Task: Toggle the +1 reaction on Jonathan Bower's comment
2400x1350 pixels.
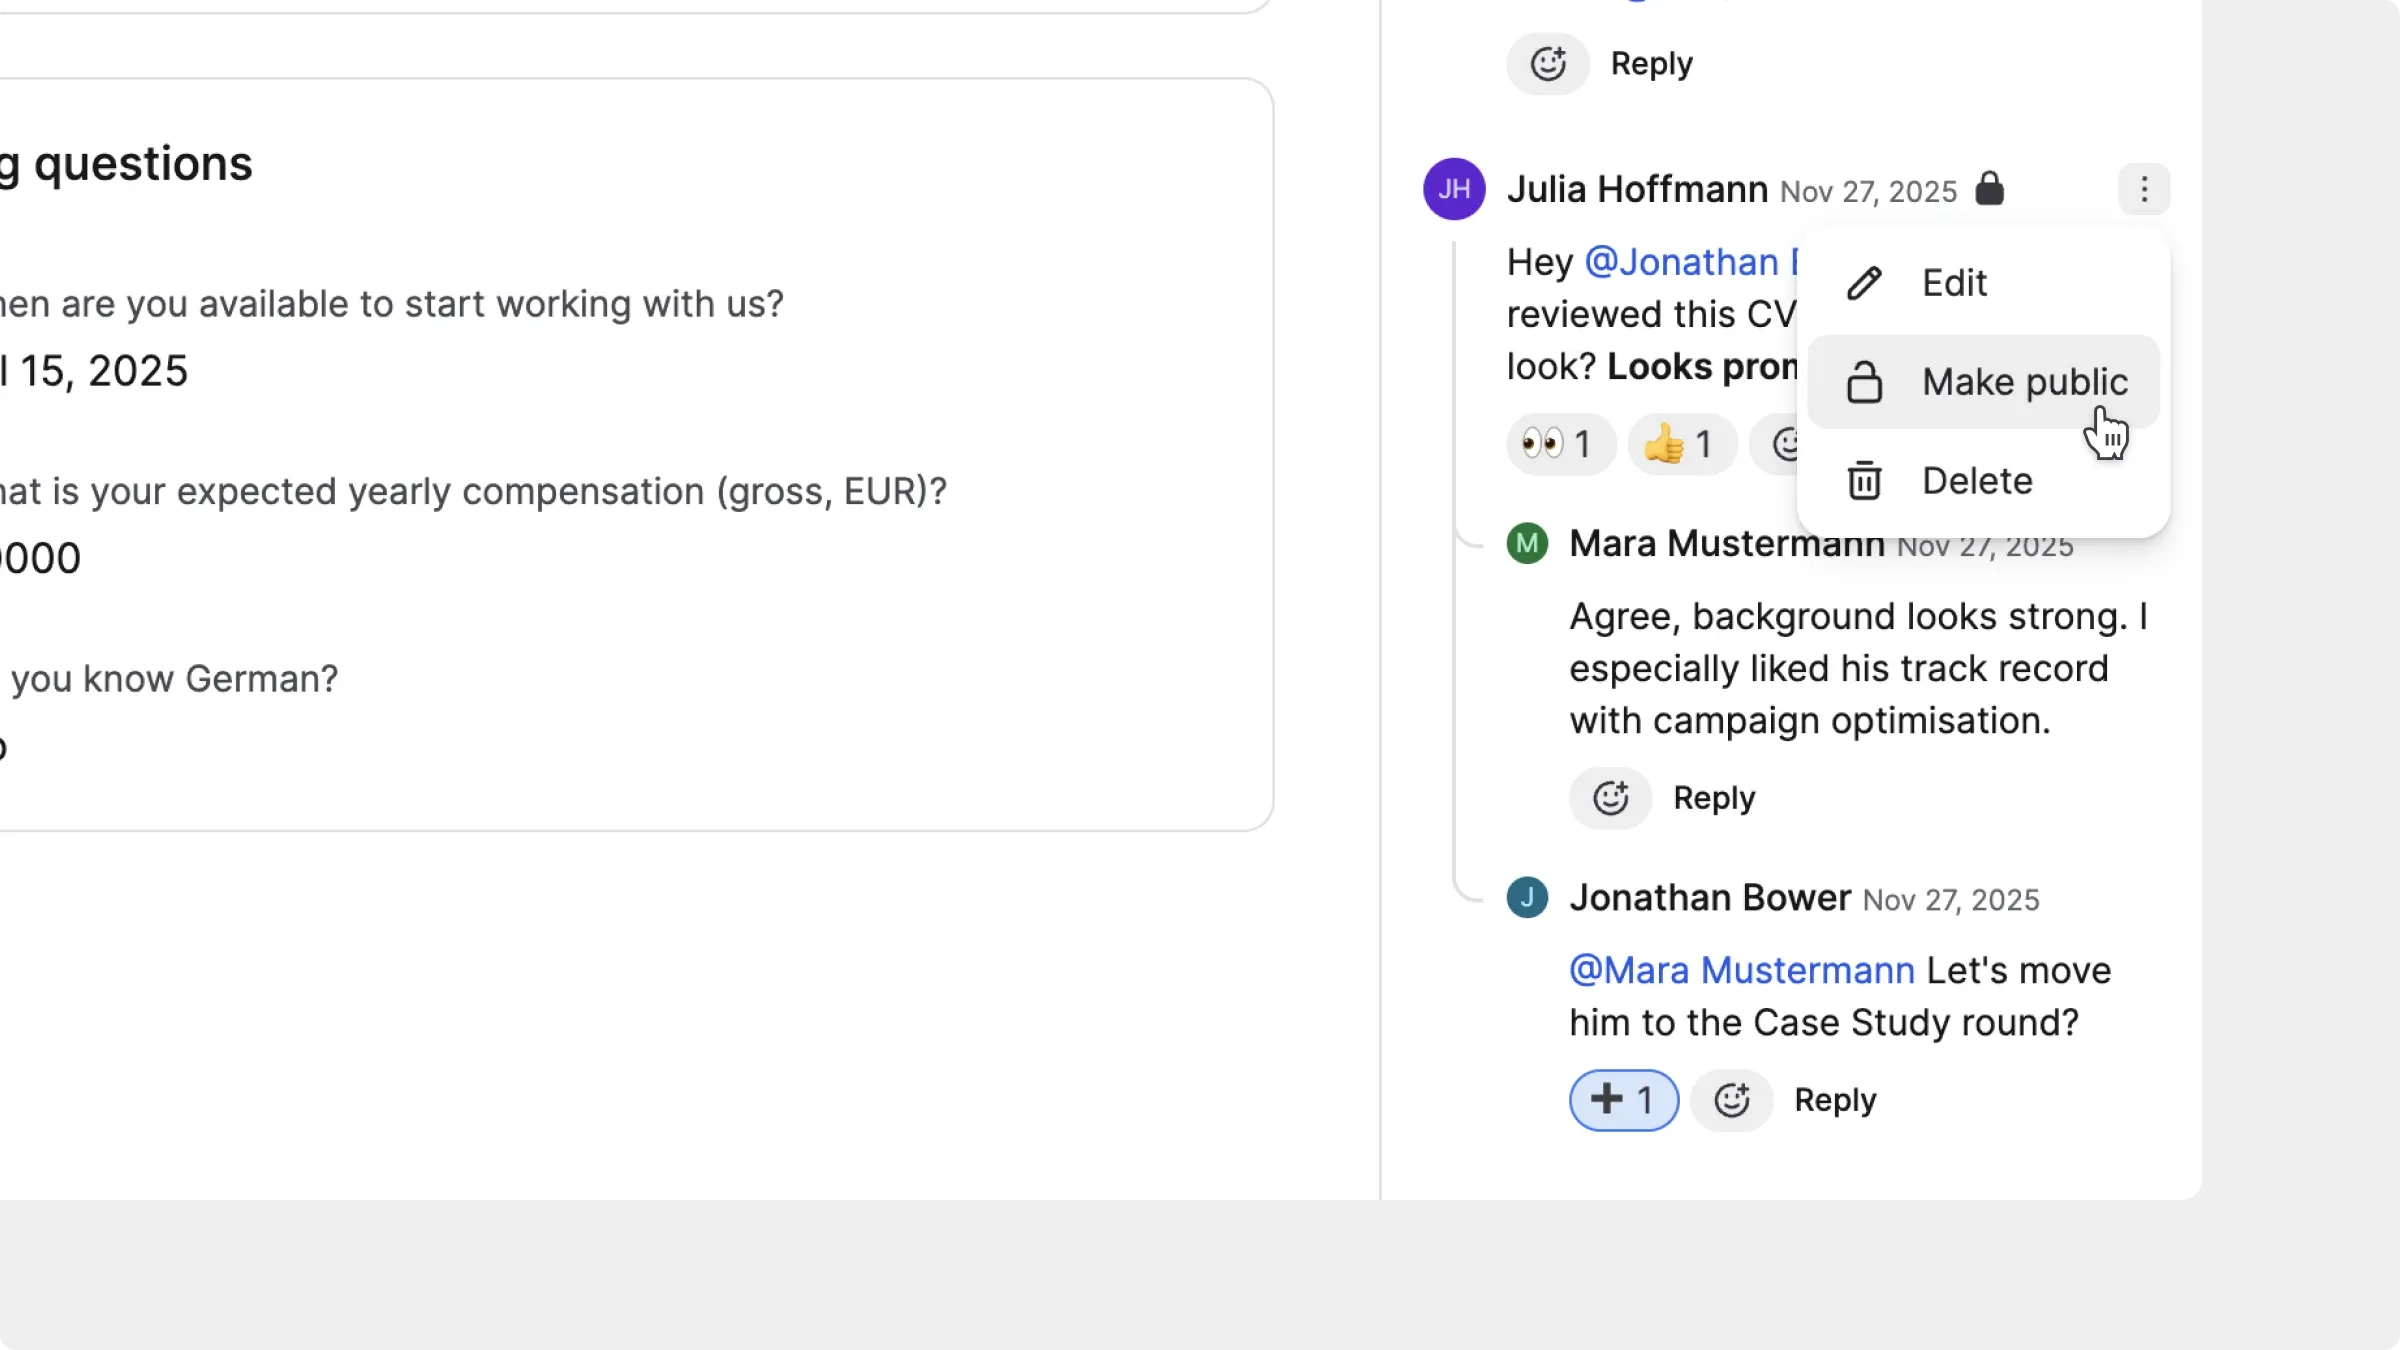Action: click(x=1623, y=1100)
